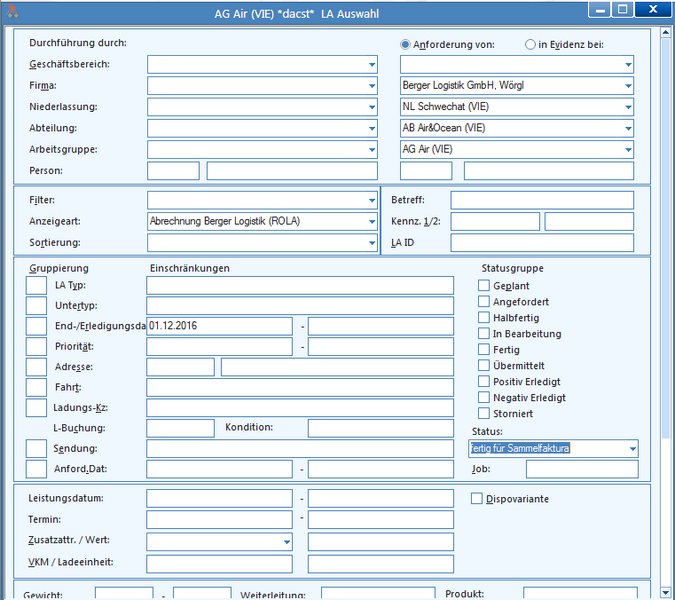Image resolution: width=675 pixels, height=600 pixels.
Task: Click the application icon in the title bar
Action: 12,12
